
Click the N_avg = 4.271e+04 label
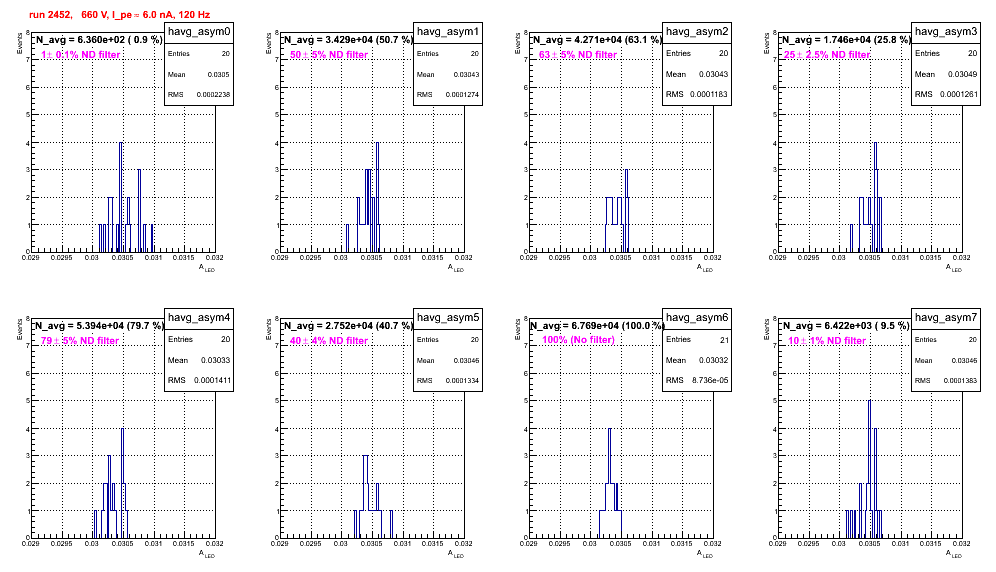[597, 40]
